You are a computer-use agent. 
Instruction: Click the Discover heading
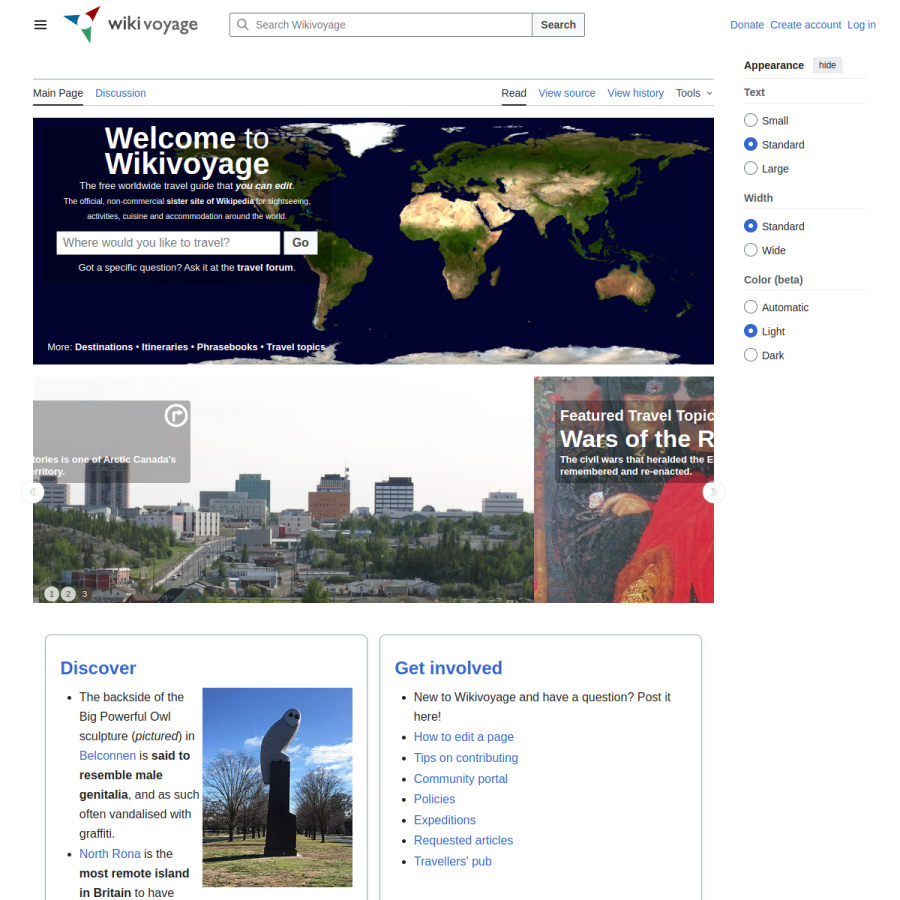point(98,668)
